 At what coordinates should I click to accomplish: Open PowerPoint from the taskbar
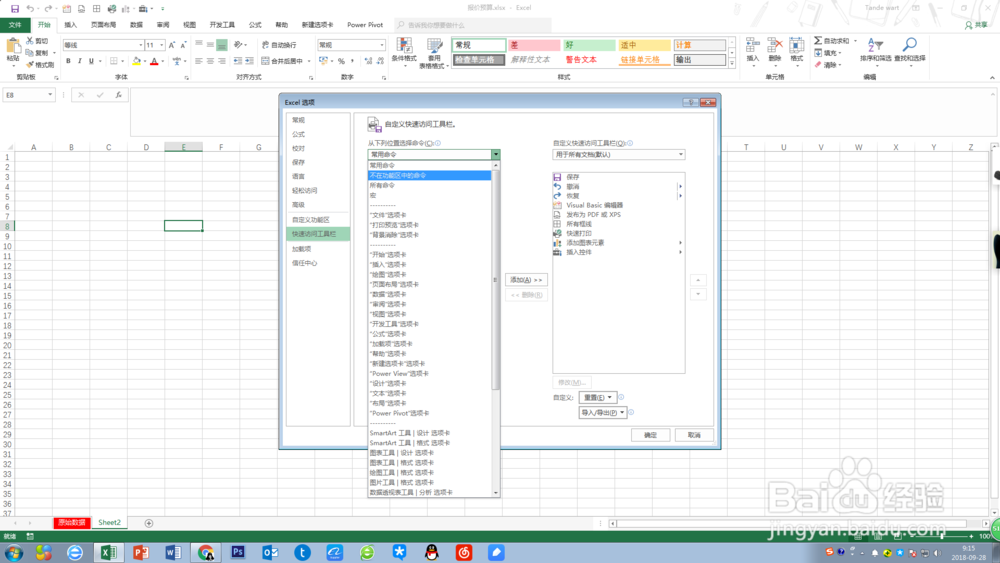pos(141,552)
